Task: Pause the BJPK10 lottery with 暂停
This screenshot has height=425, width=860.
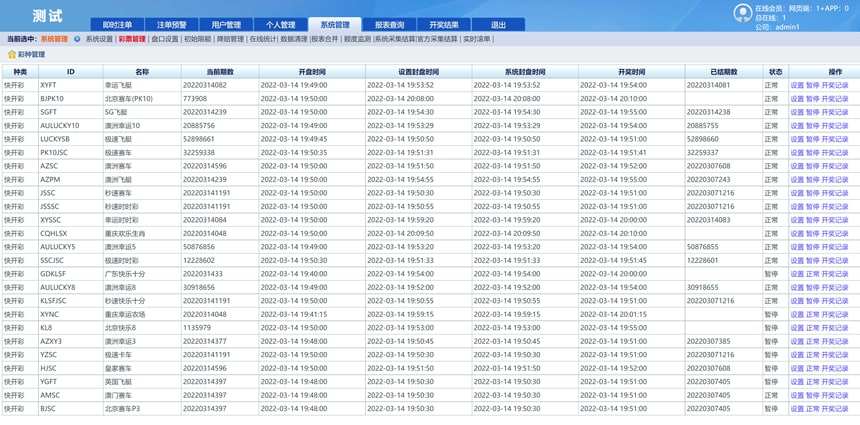Action: point(812,99)
